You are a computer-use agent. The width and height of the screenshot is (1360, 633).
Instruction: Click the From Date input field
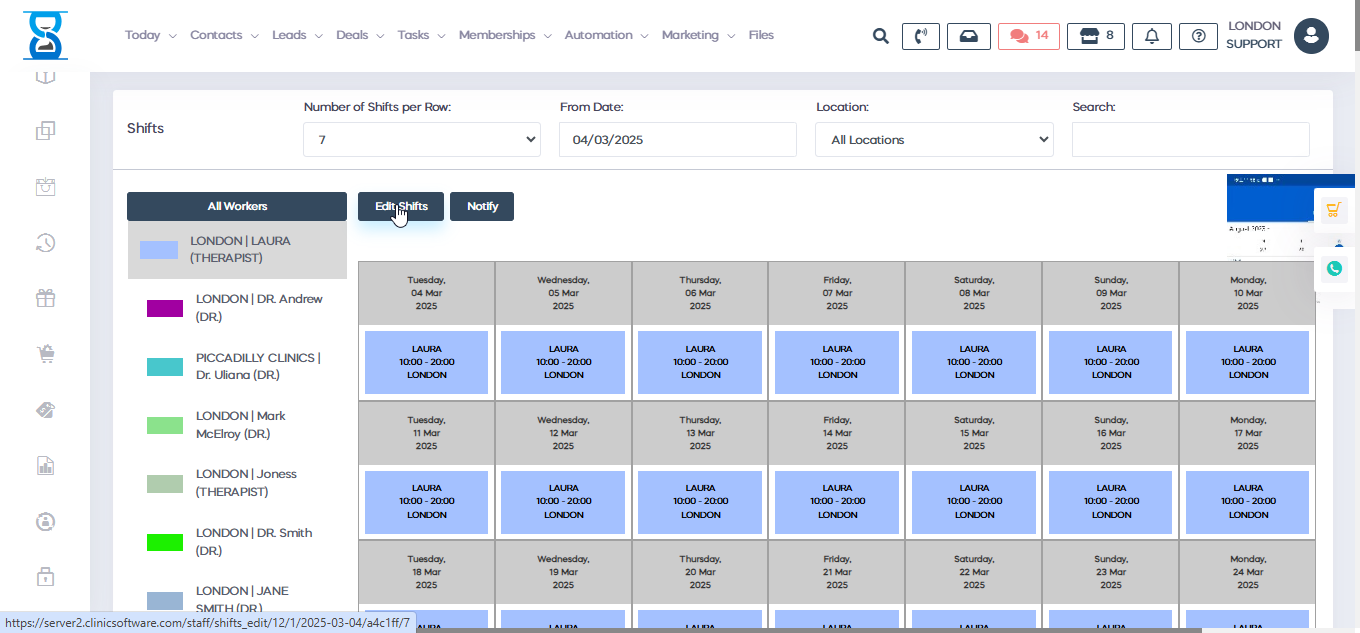pos(677,140)
